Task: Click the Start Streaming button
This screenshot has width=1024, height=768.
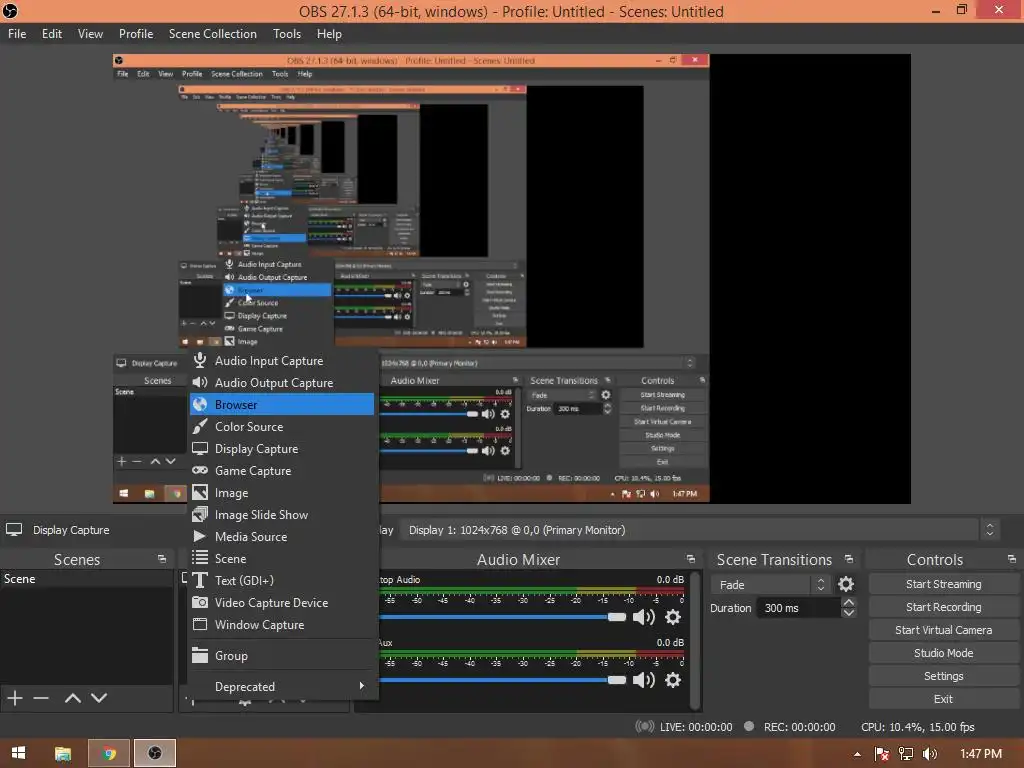Action: [944, 584]
